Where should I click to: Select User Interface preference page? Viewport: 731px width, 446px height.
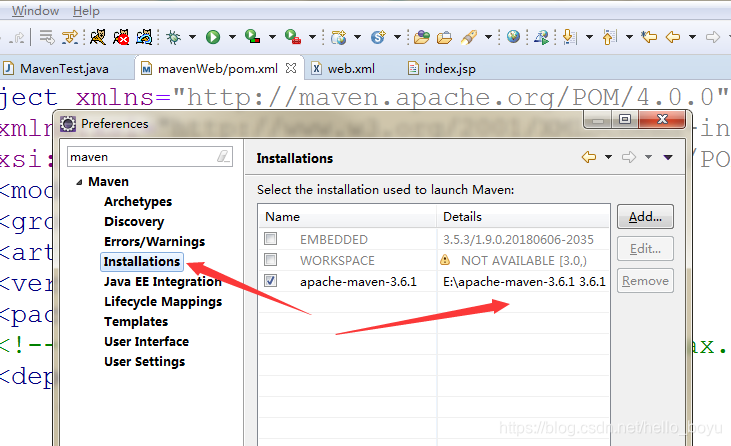click(x=146, y=342)
